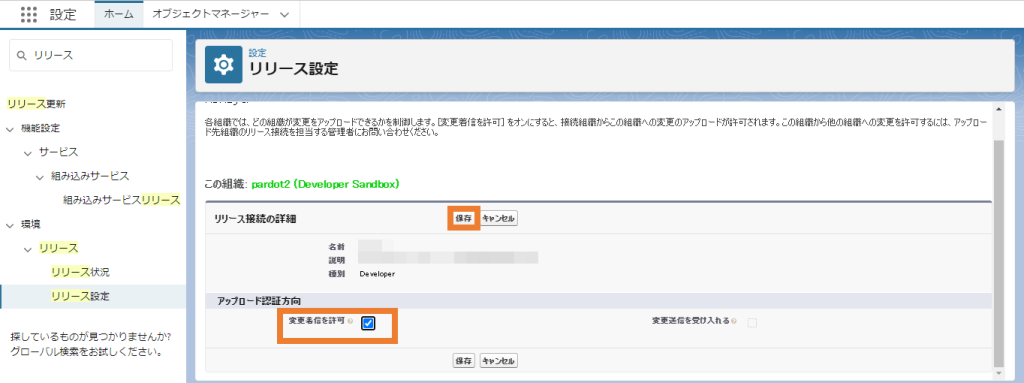Open 組み込みサービスリリース in the sidebar
Viewport: 1024px width, 383px height.
tap(121, 200)
